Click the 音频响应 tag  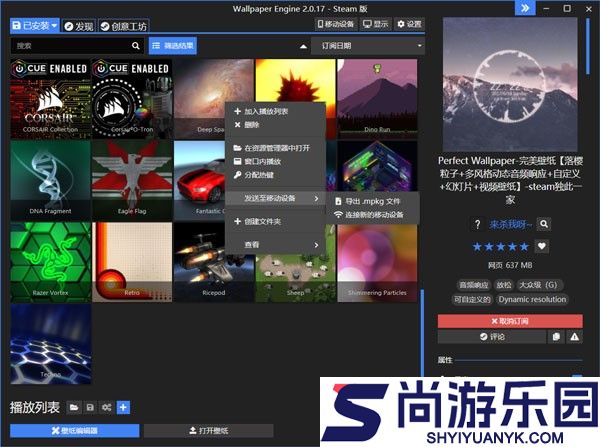(474, 285)
